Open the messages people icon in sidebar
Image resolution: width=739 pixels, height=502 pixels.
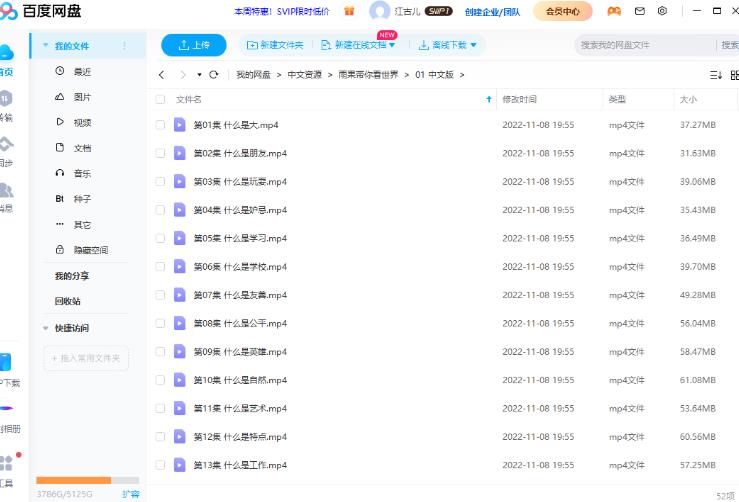[6, 190]
